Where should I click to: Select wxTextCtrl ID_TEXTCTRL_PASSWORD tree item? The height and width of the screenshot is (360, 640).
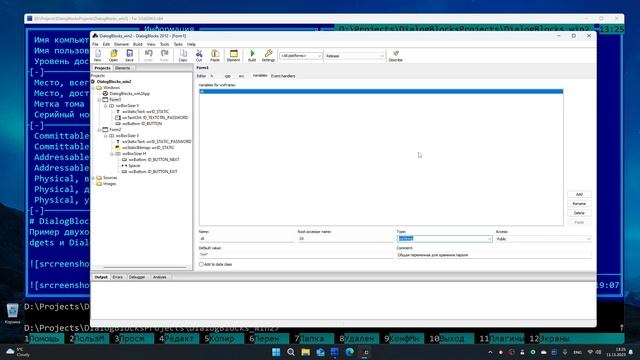coord(155,118)
